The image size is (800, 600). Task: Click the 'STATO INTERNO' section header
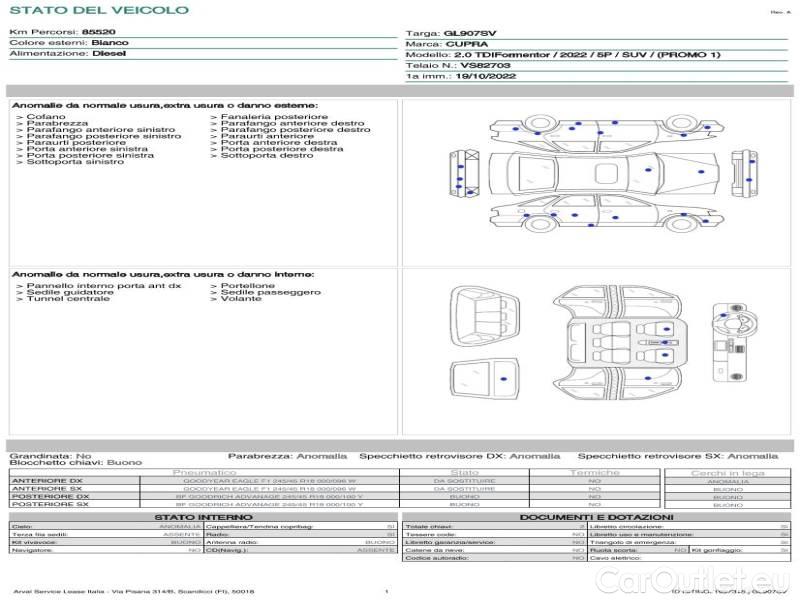click(203, 517)
